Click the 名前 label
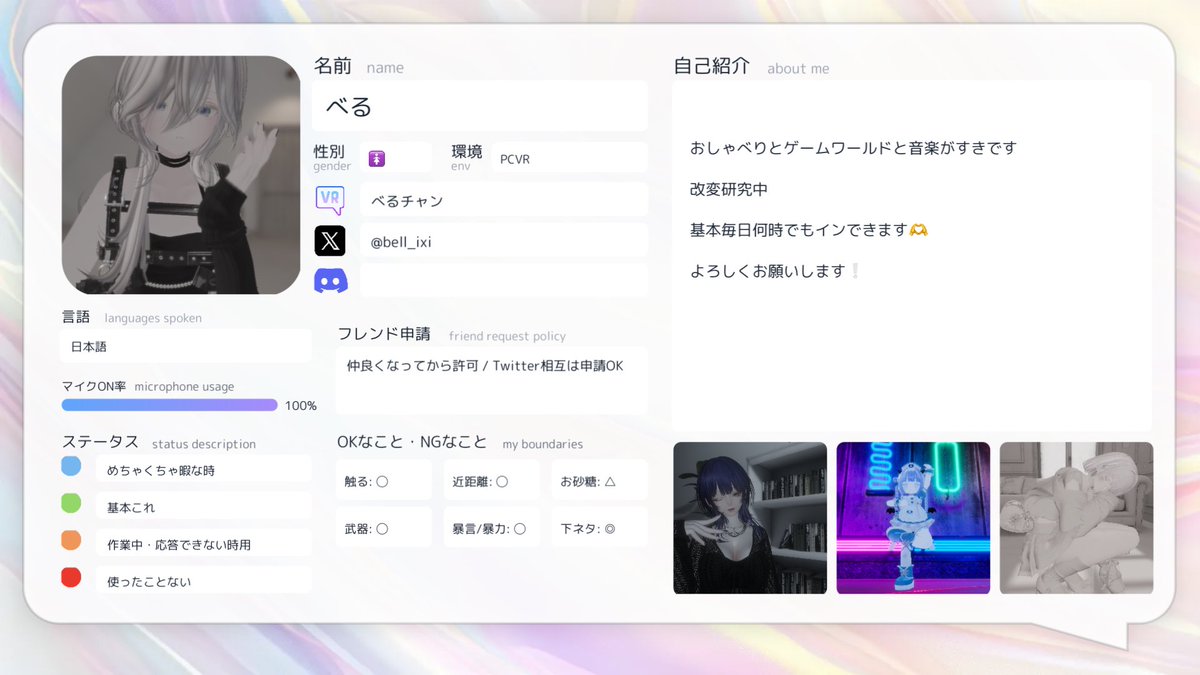 point(333,66)
